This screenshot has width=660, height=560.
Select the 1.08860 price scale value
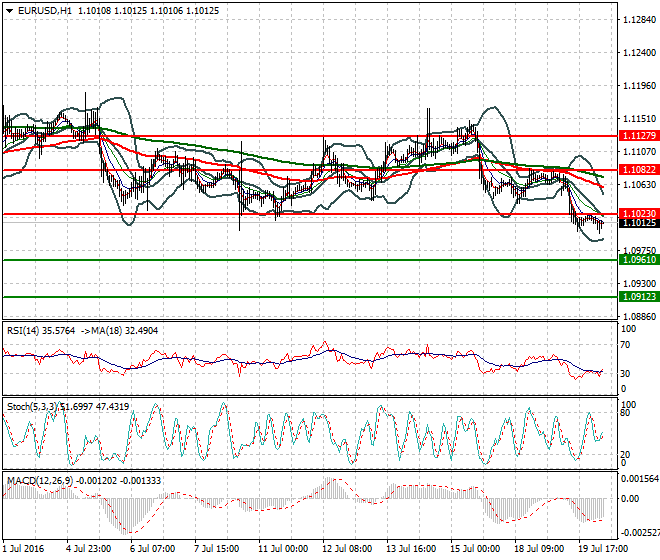(639, 316)
